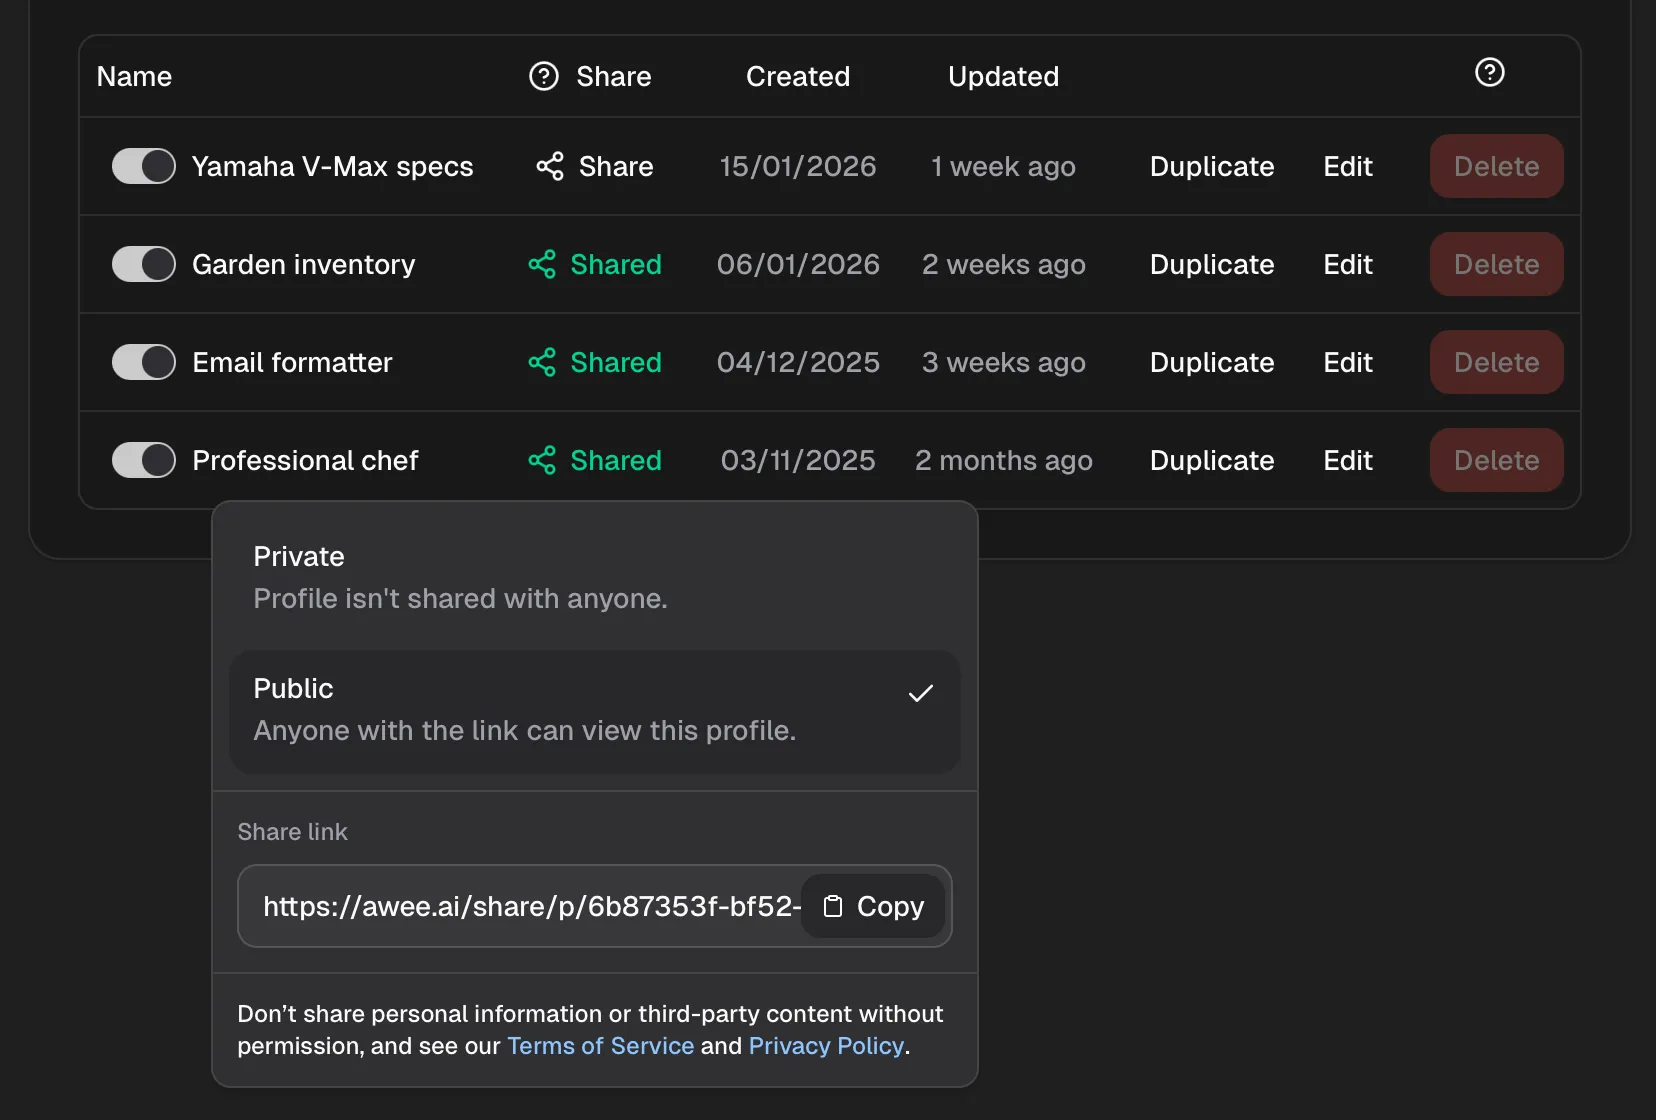Click share icon for Yamaha V-Max specs
This screenshot has height=1120, width=1656.
[549, 166]
